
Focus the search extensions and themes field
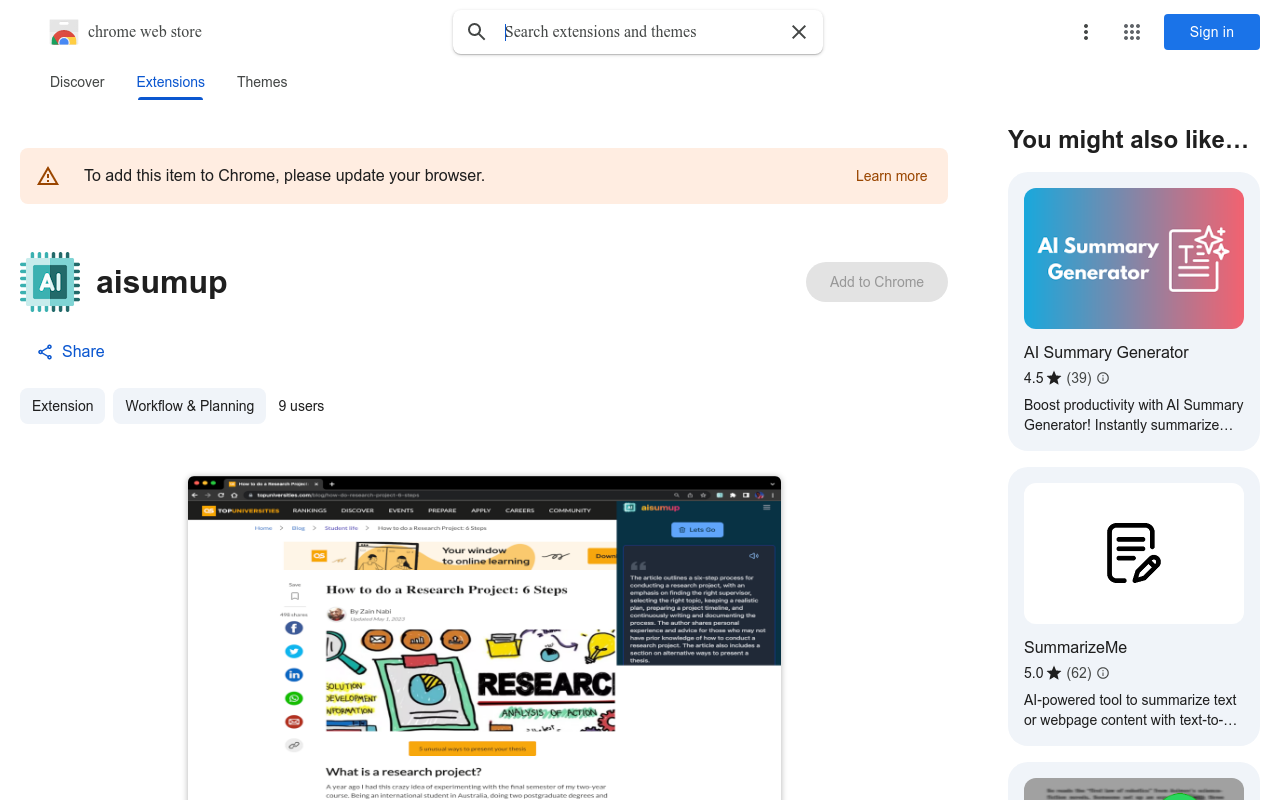tap(640, 32)
